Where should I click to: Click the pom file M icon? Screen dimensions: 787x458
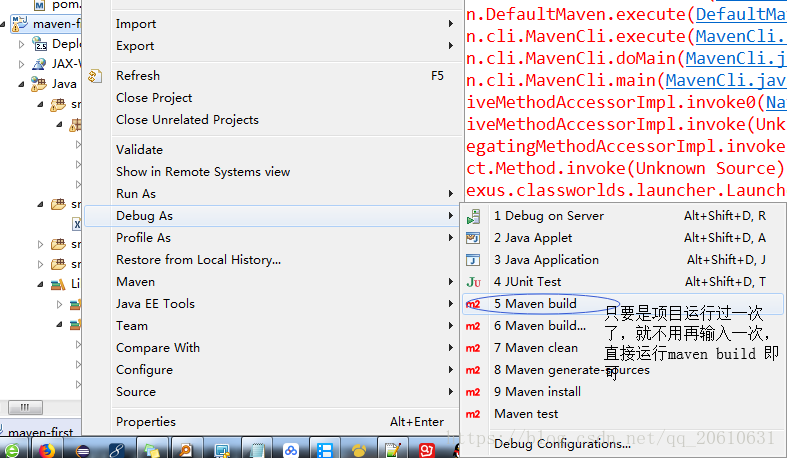tap(40, 5)
